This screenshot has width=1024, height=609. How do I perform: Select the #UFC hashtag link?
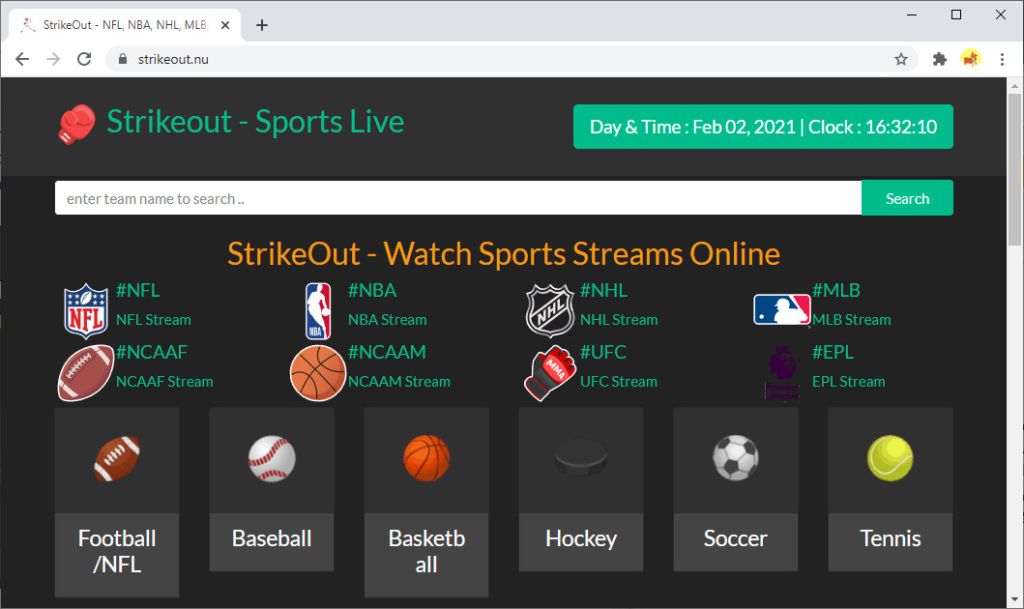[603, 352]
